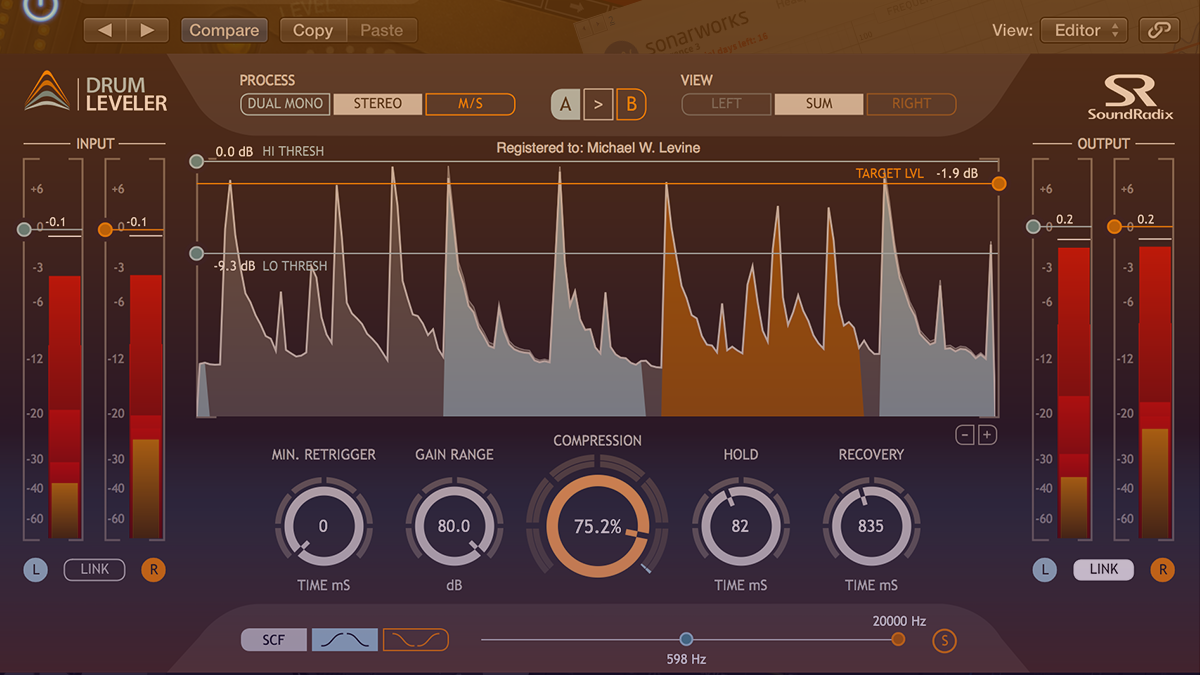Click the power button icon at top-left
This screenshot has height=675, width=1200.
click(38, 10)
